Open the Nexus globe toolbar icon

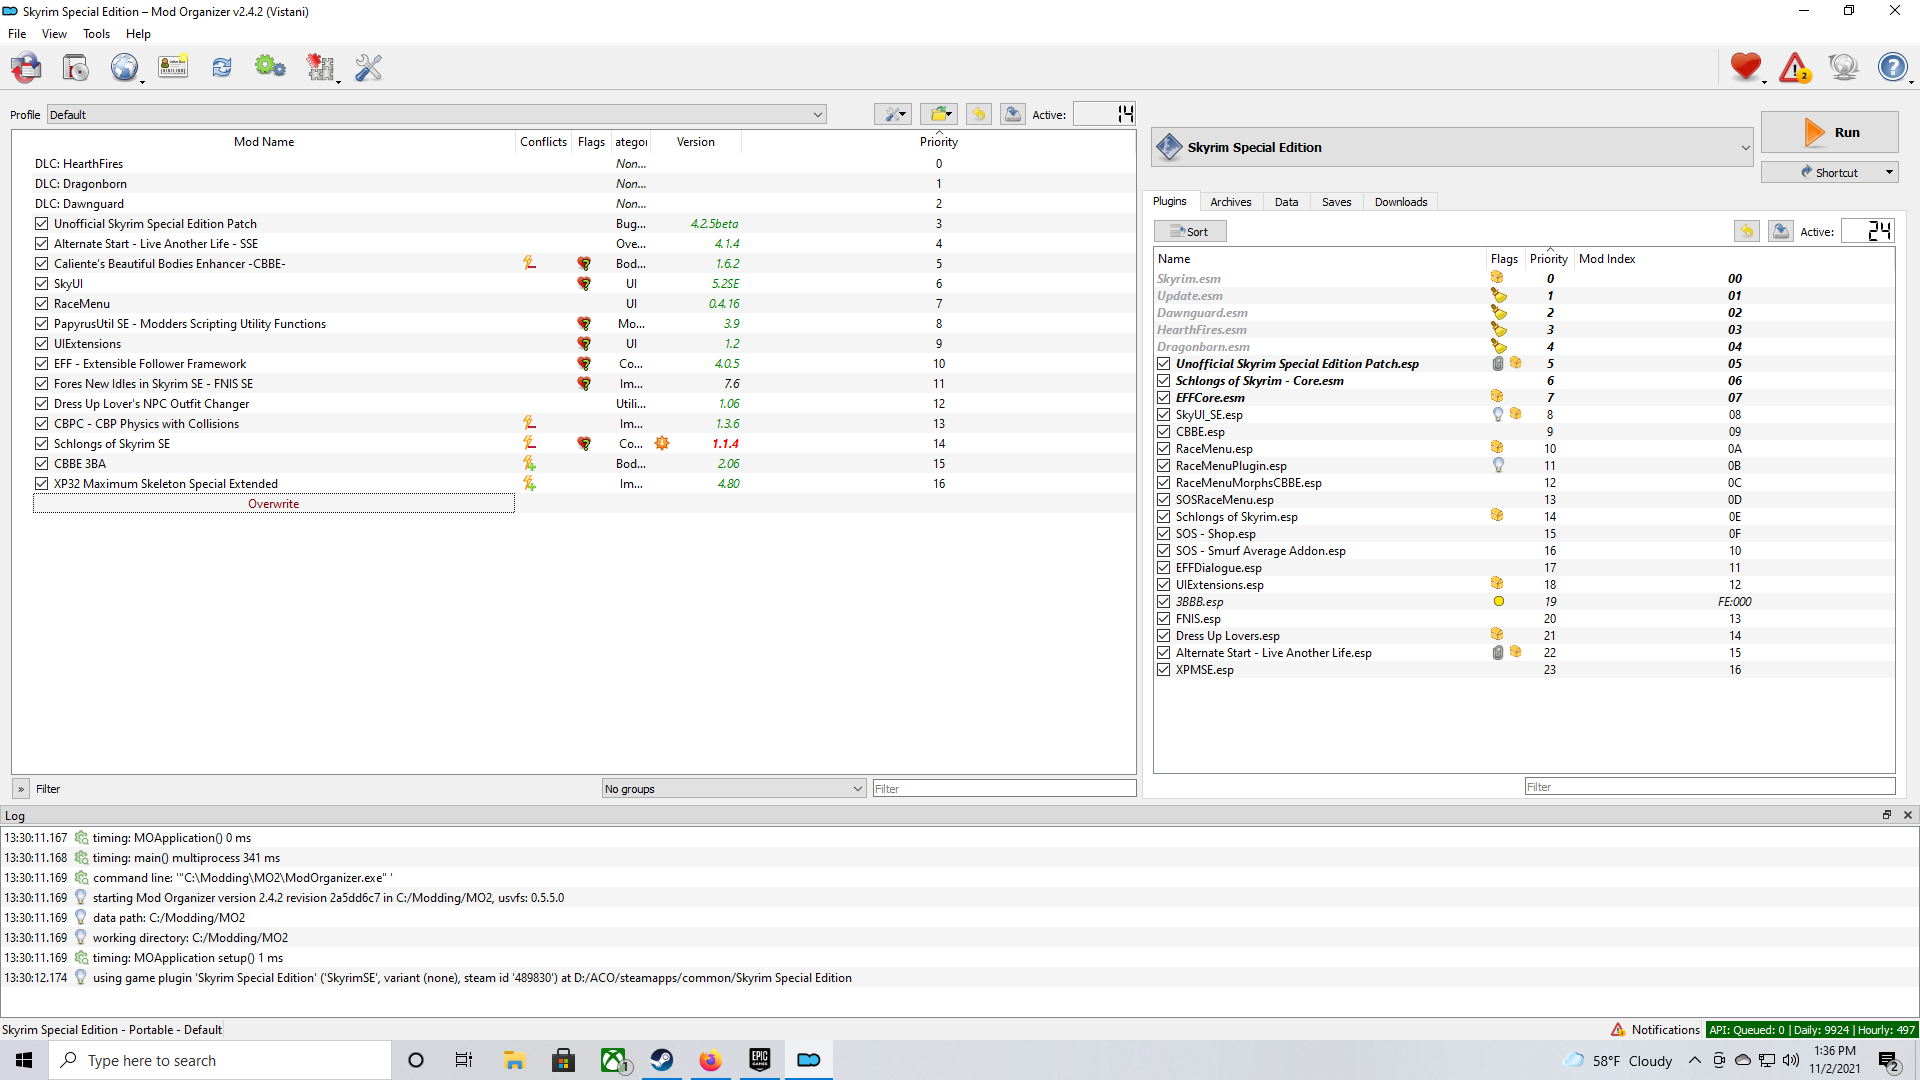tap(124, 67)
